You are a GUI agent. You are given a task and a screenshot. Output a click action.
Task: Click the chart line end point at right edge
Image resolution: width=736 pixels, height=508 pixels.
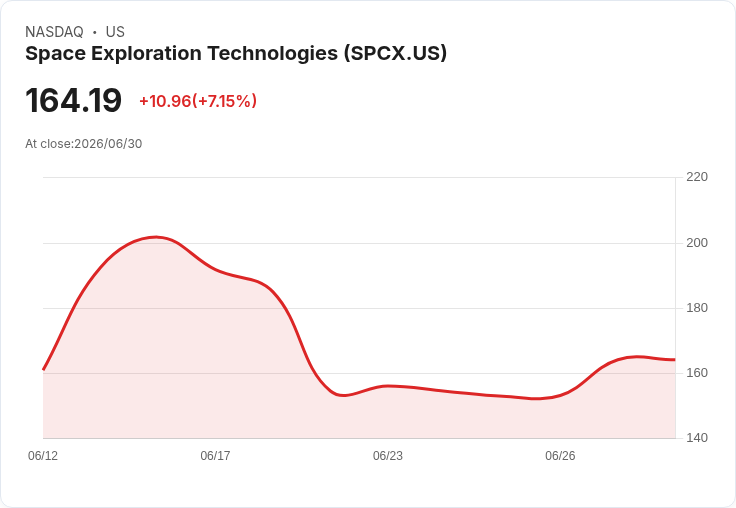pos(675,360)
